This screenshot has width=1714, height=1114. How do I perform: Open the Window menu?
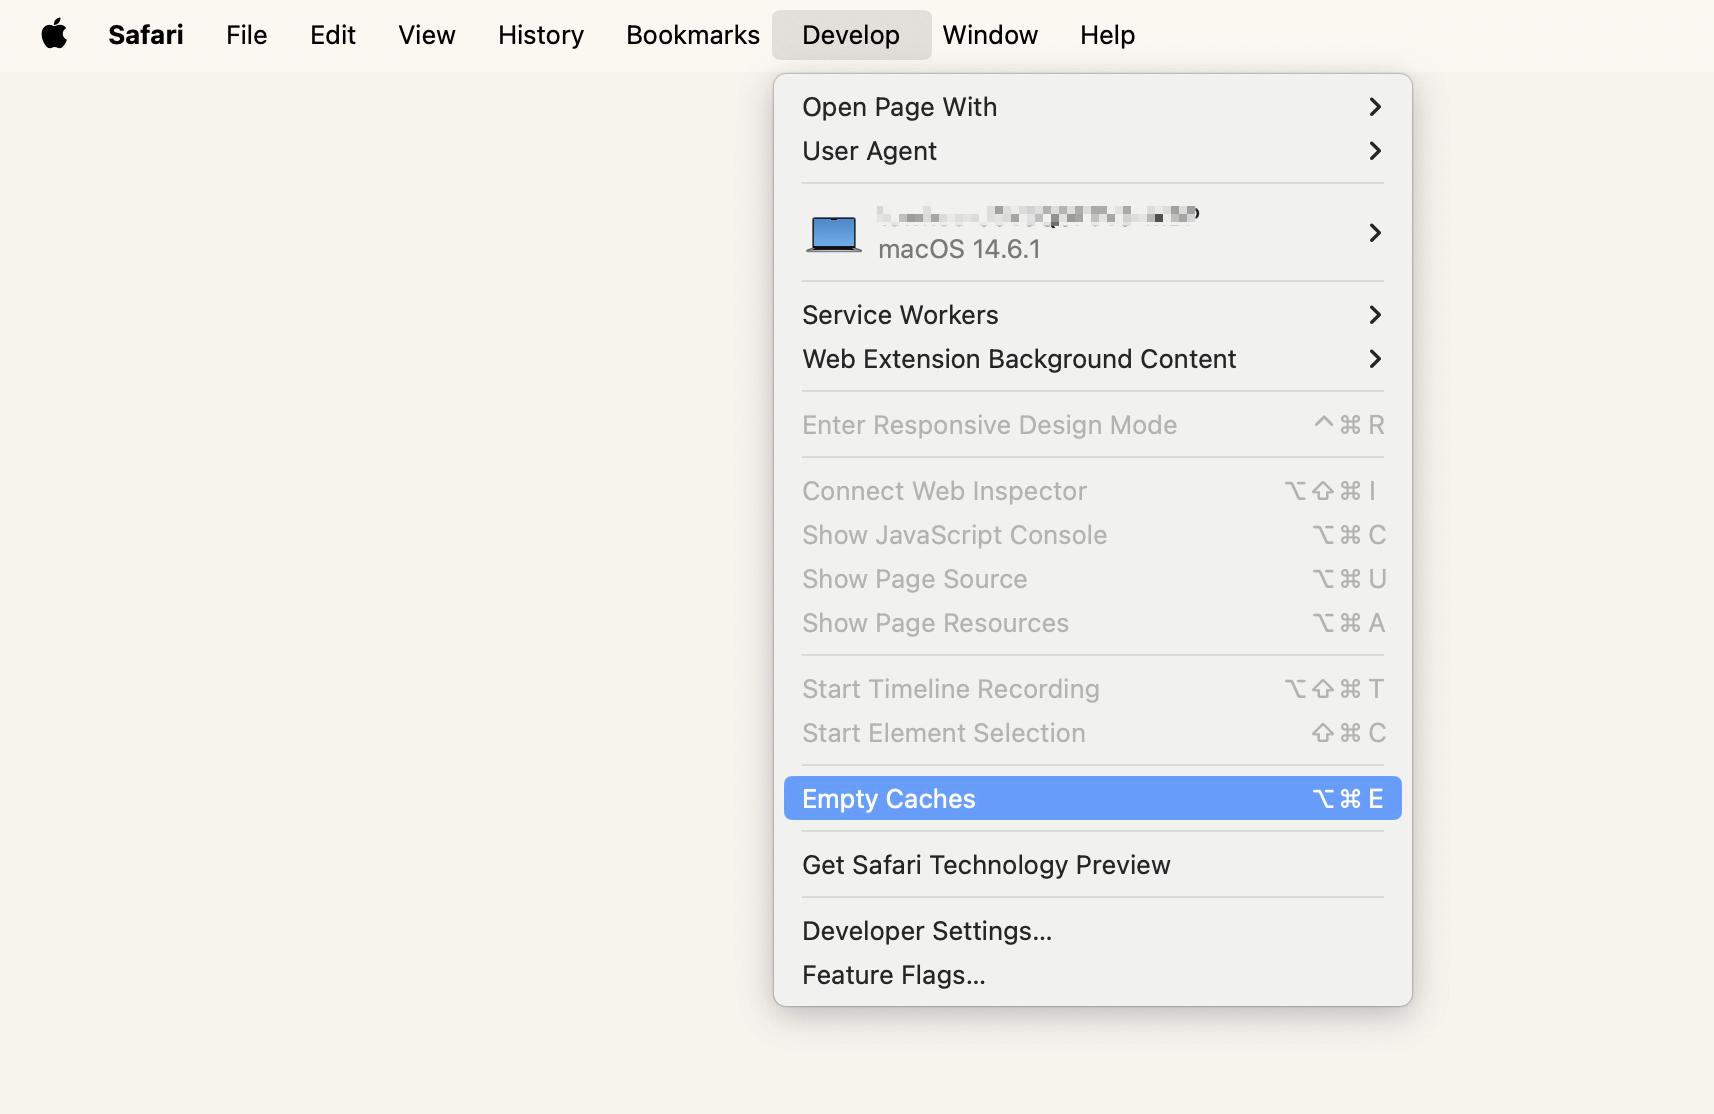coord(990,35)
